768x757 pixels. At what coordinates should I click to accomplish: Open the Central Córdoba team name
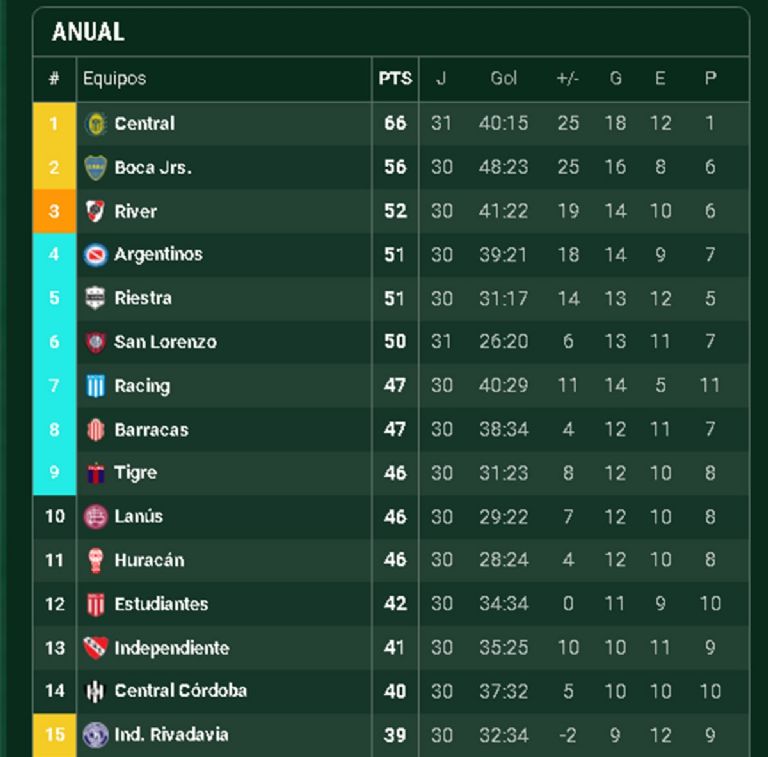point(180,691)
